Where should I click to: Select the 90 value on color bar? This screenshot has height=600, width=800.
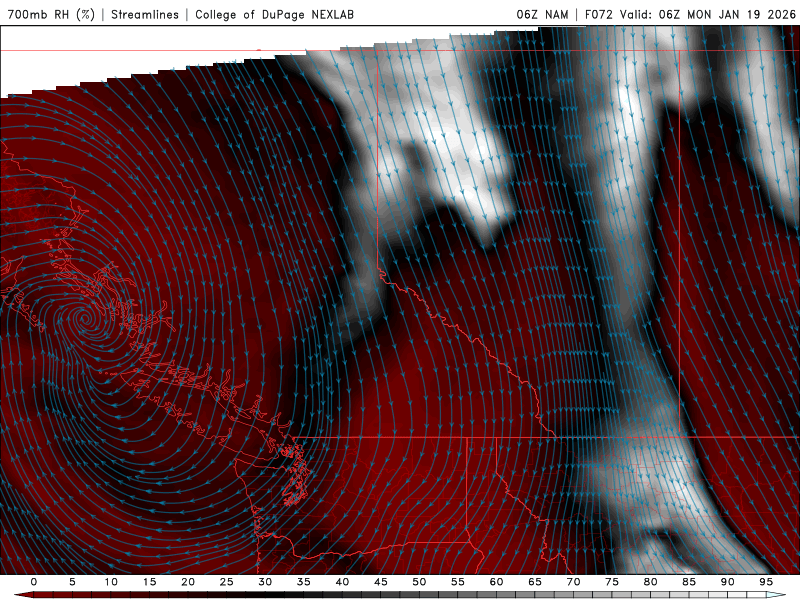(727, 582)
